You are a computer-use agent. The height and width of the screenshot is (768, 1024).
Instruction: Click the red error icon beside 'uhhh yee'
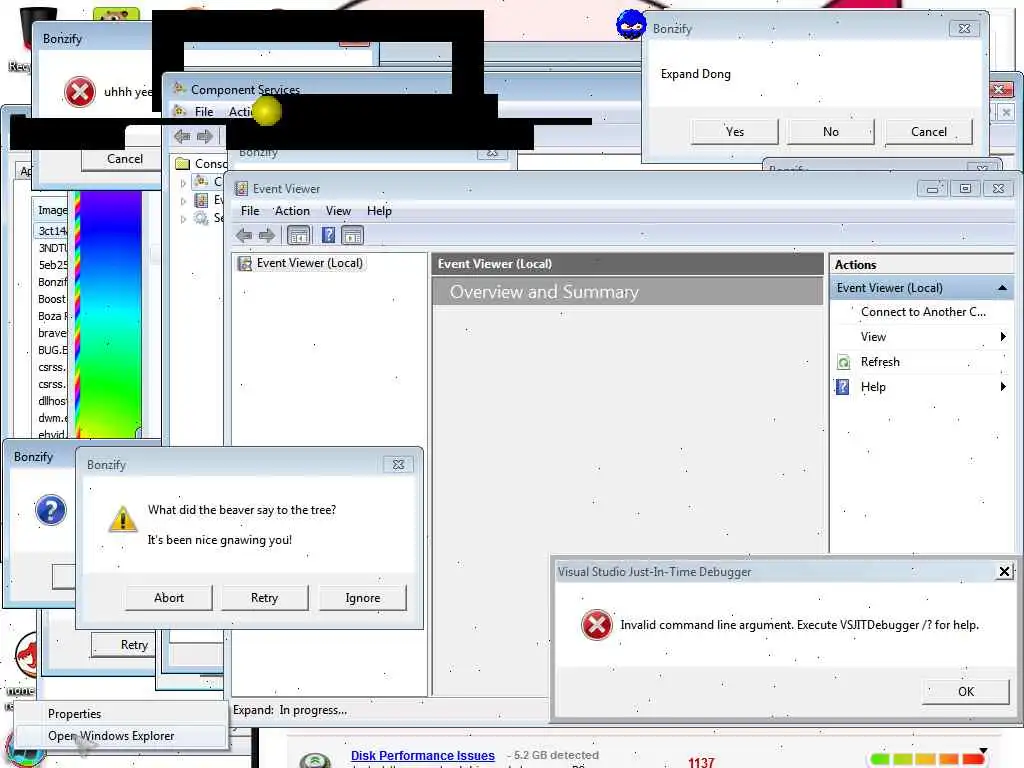[80, 92]
